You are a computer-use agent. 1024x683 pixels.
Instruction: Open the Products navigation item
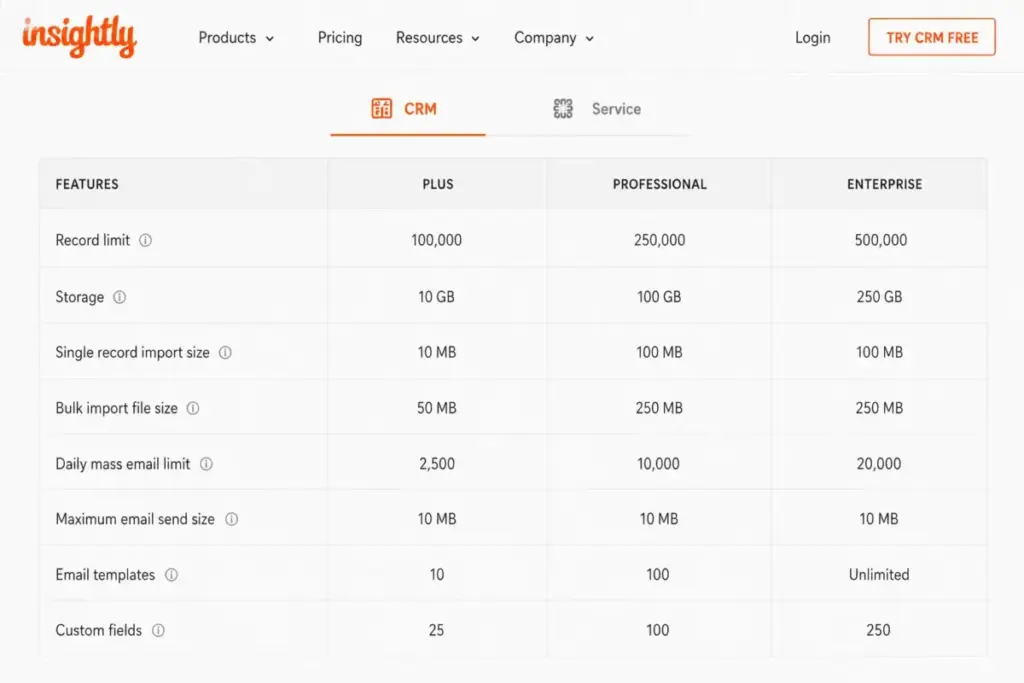pos(227,38)
